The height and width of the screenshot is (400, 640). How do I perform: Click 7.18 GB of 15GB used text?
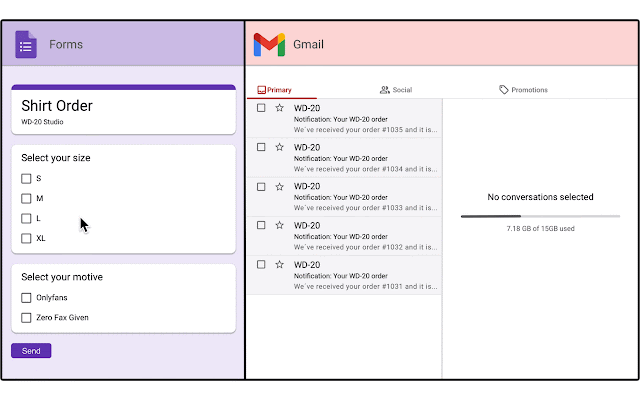coord(540,229)
